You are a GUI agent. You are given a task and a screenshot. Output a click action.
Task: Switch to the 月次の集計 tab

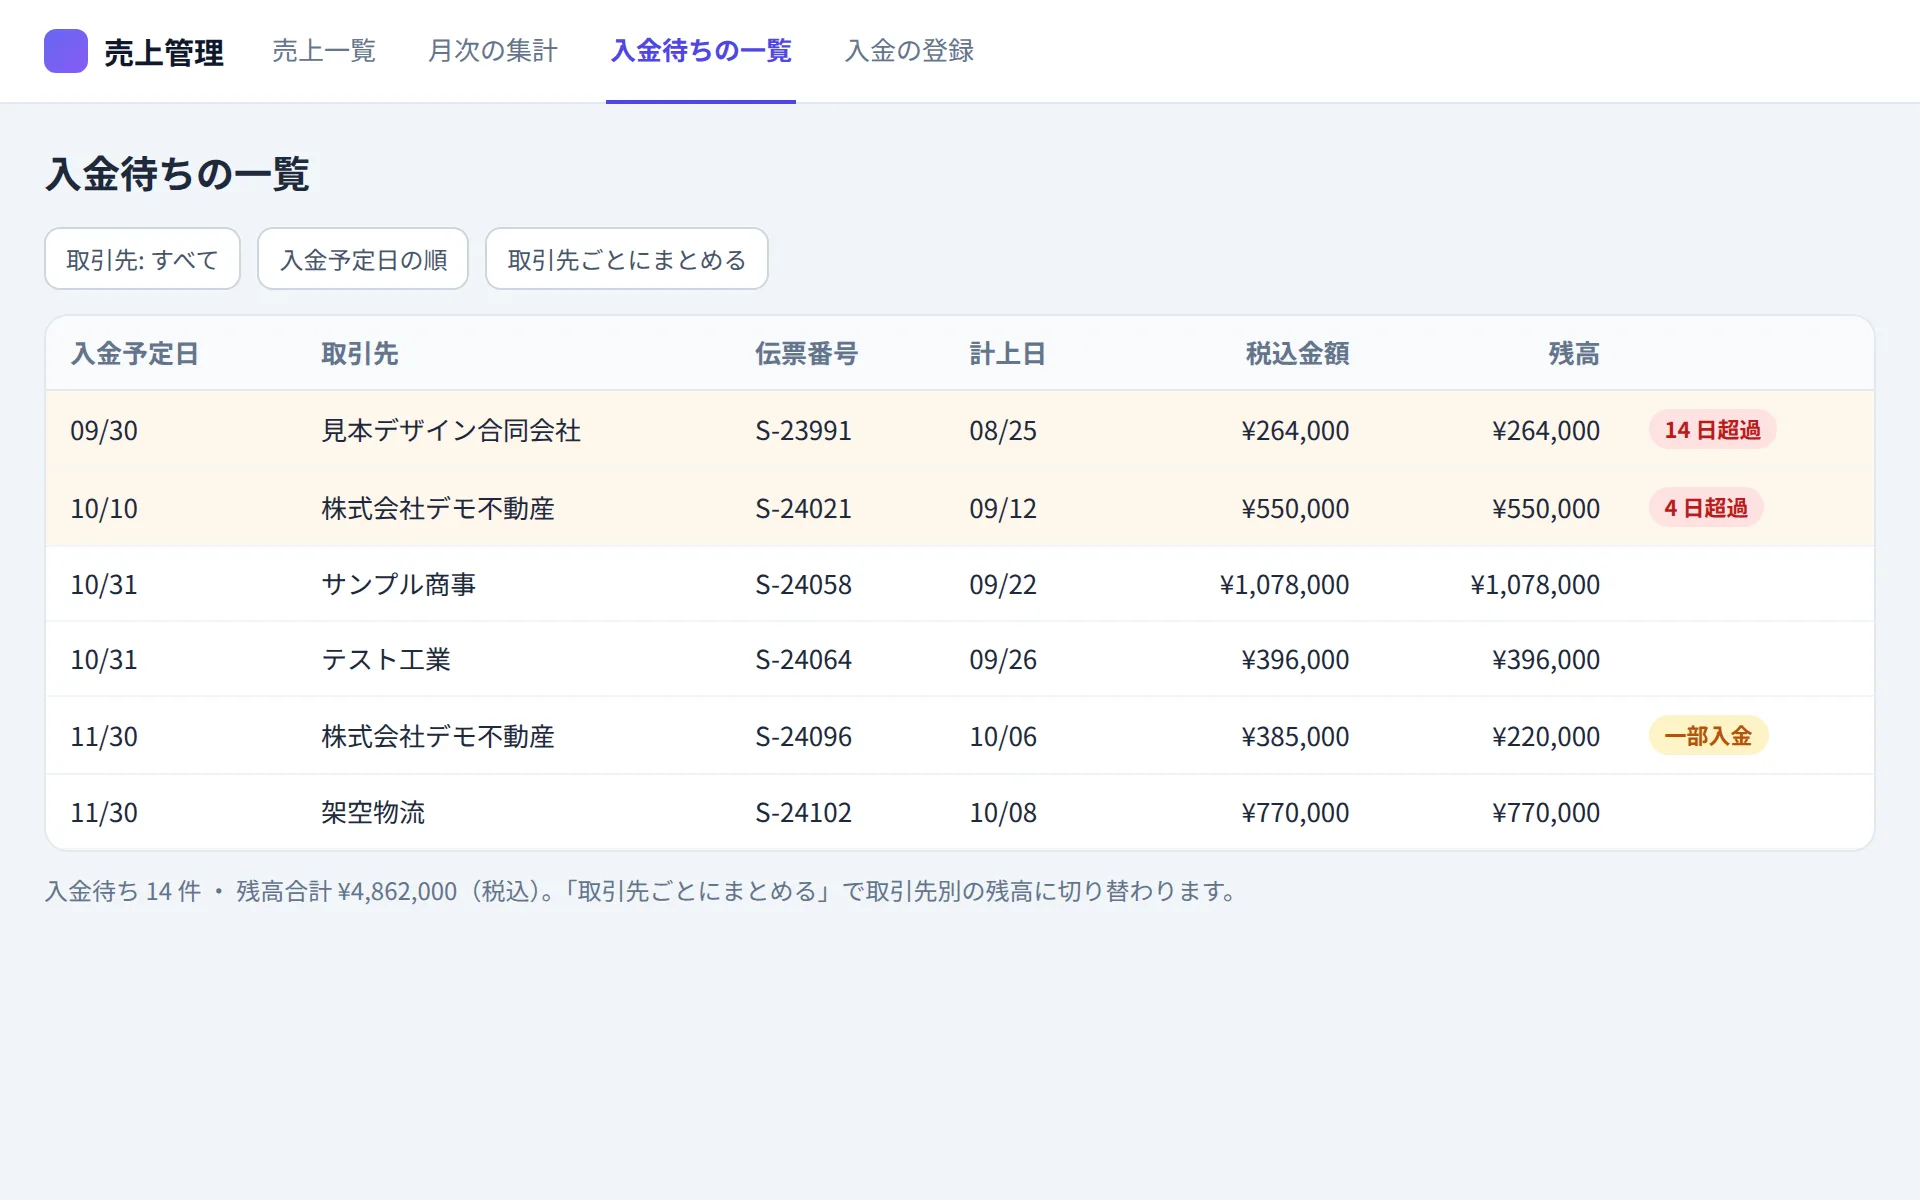pos(493,51)
